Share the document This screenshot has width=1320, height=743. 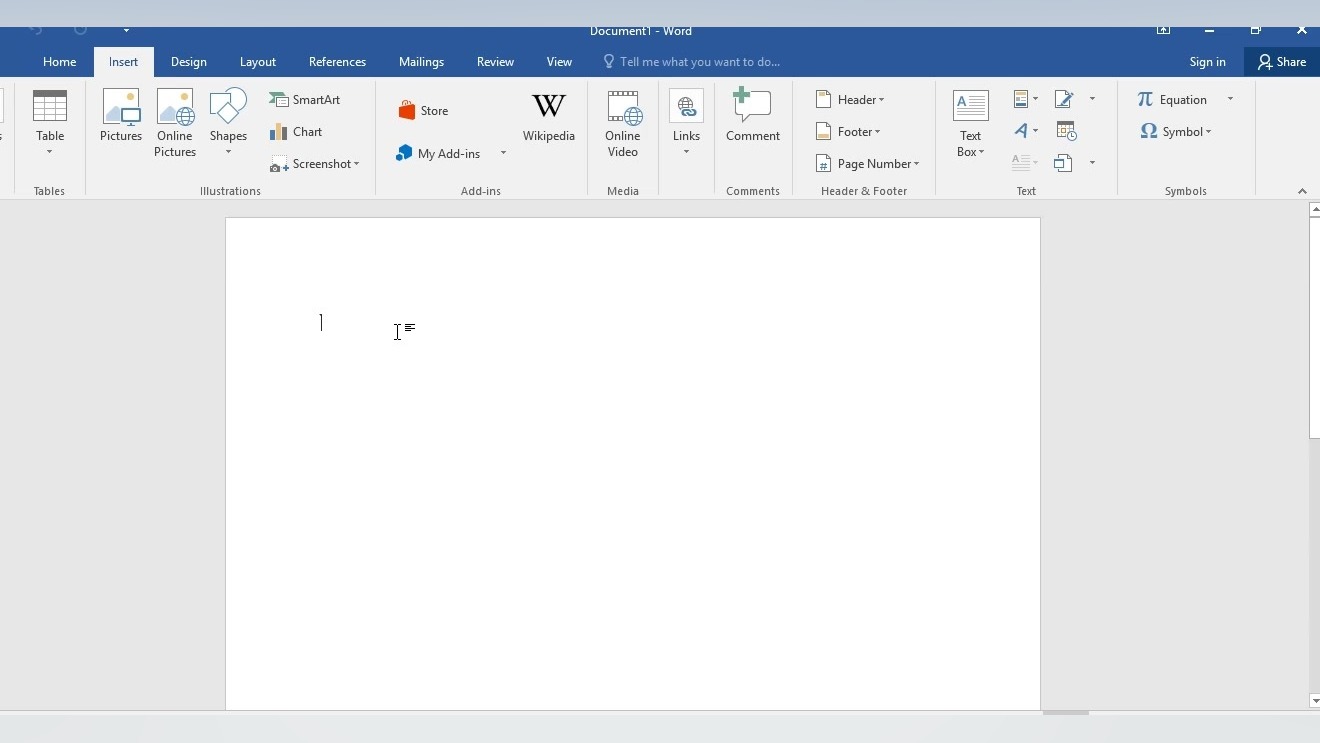[x=1282, y=62]
